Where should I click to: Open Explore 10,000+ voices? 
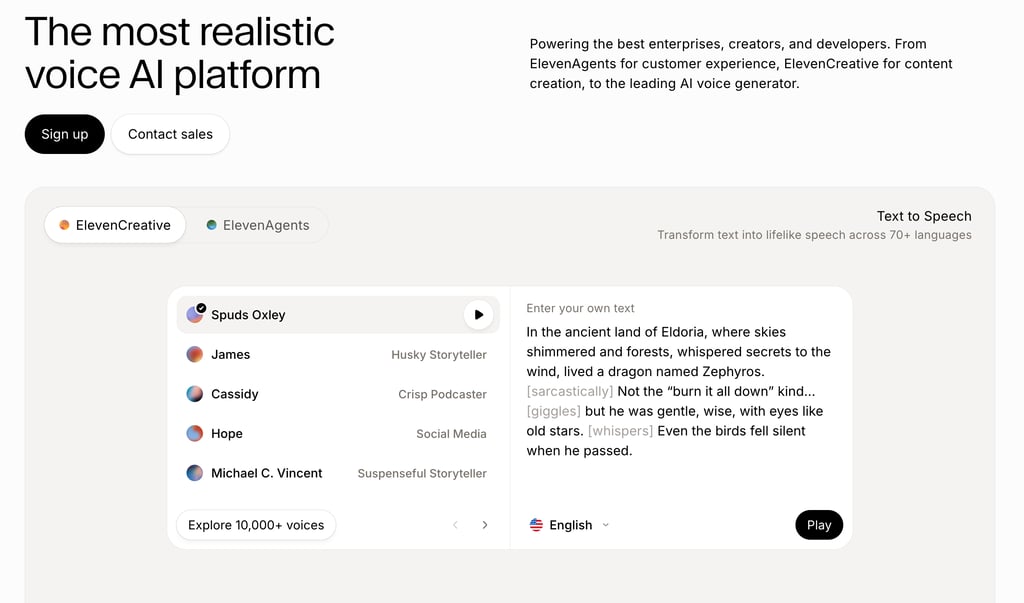tap(256, 525)
